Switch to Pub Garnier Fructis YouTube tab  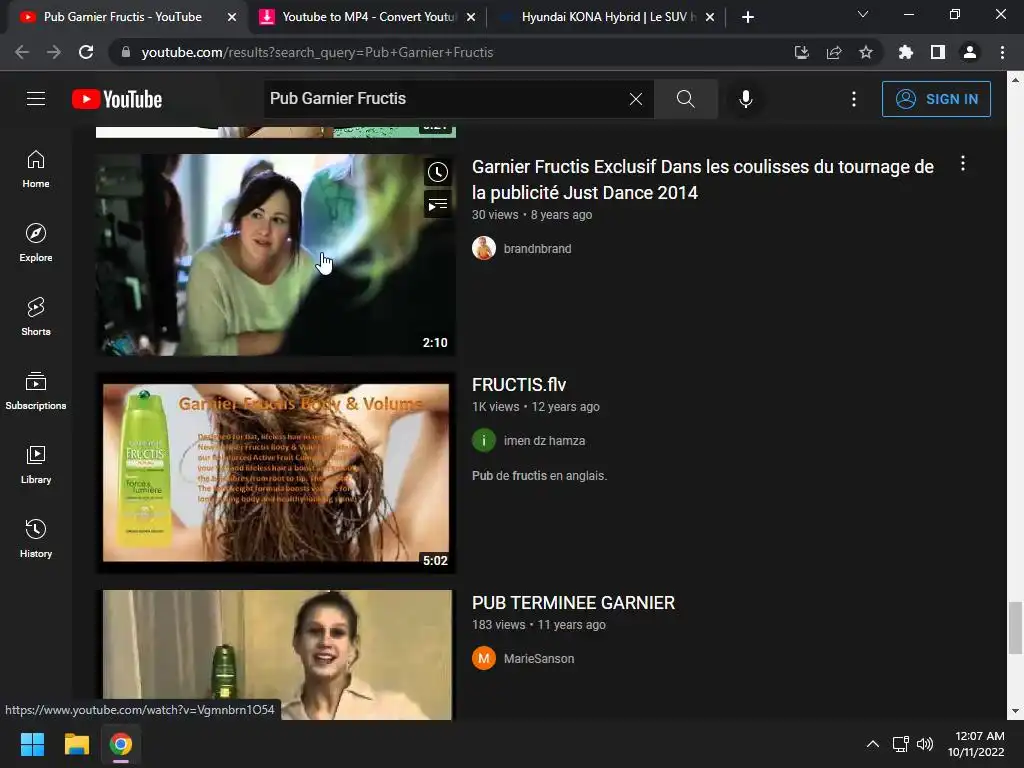123,17
